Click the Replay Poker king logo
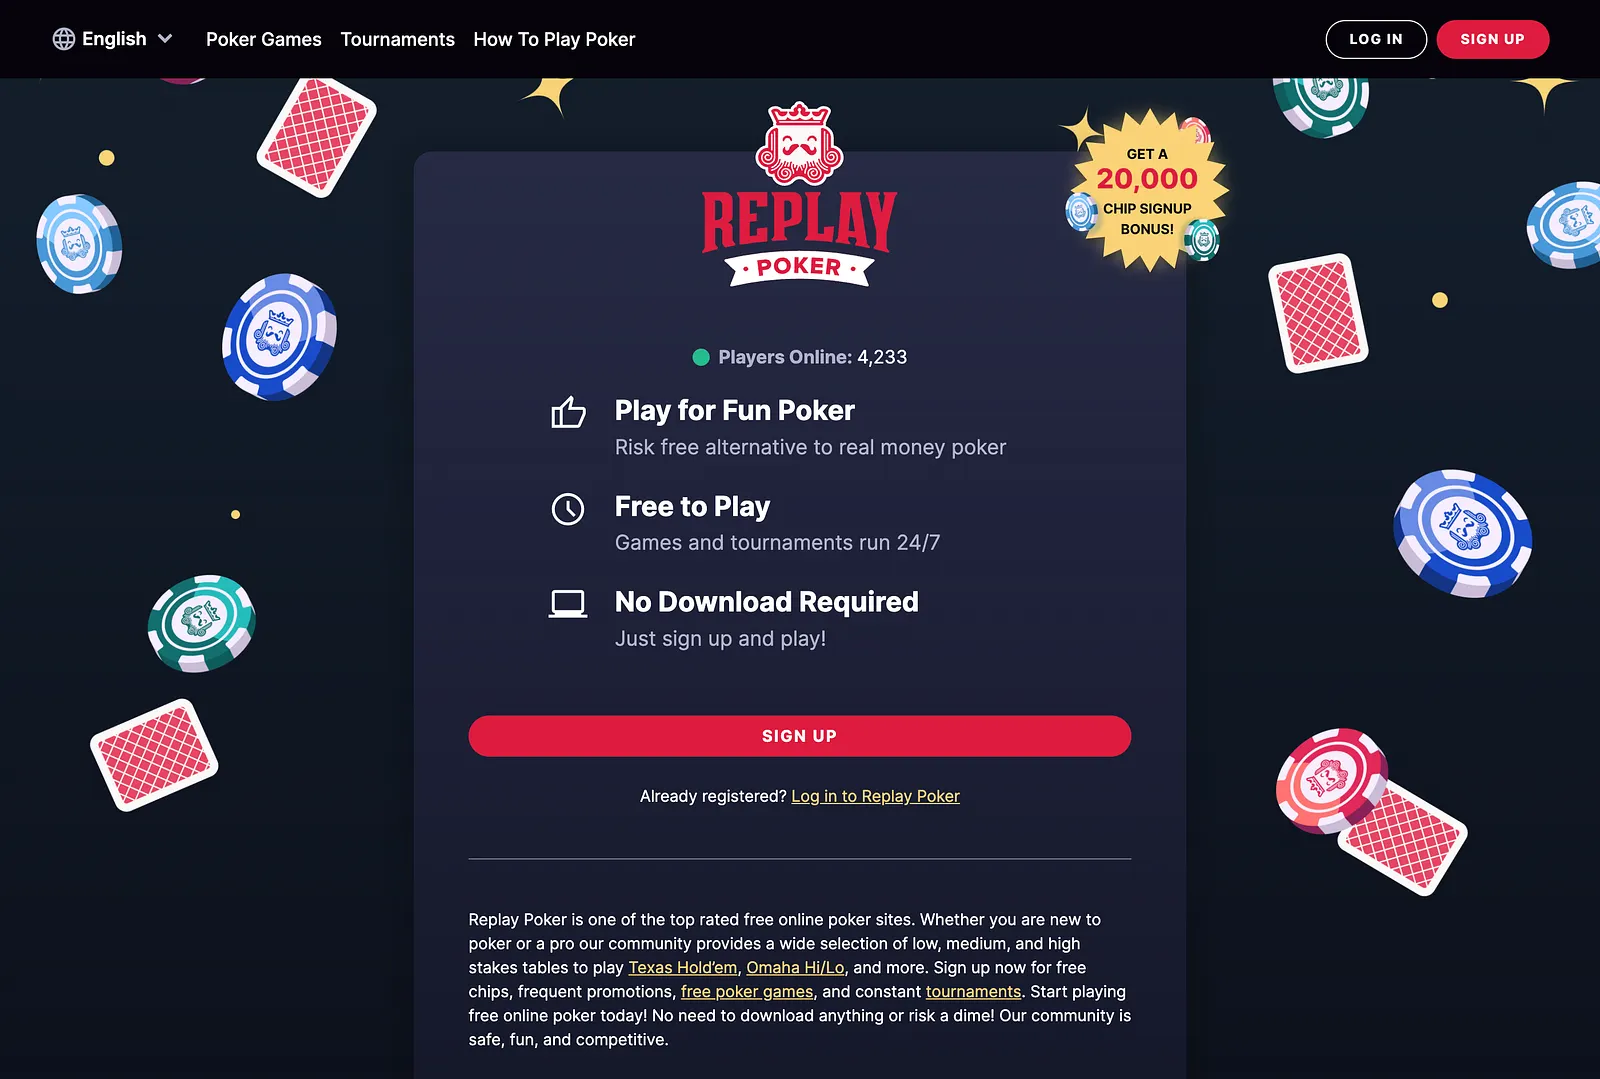1600x1079 pixels. (799, 194)
